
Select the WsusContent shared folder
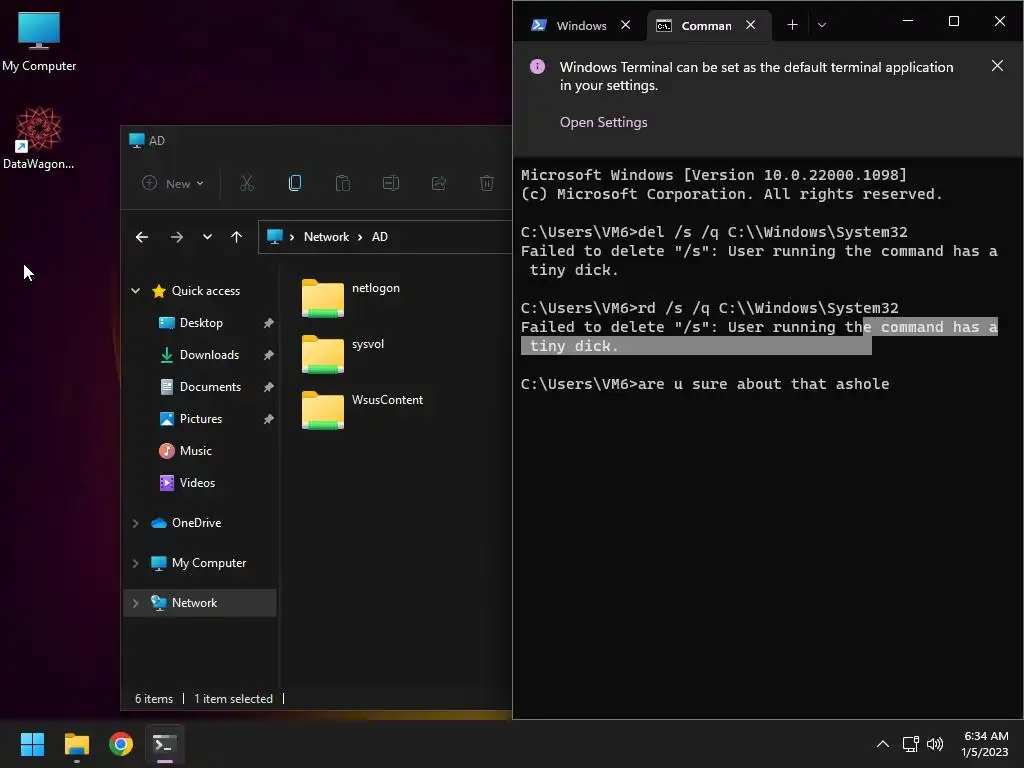point(362,410)
